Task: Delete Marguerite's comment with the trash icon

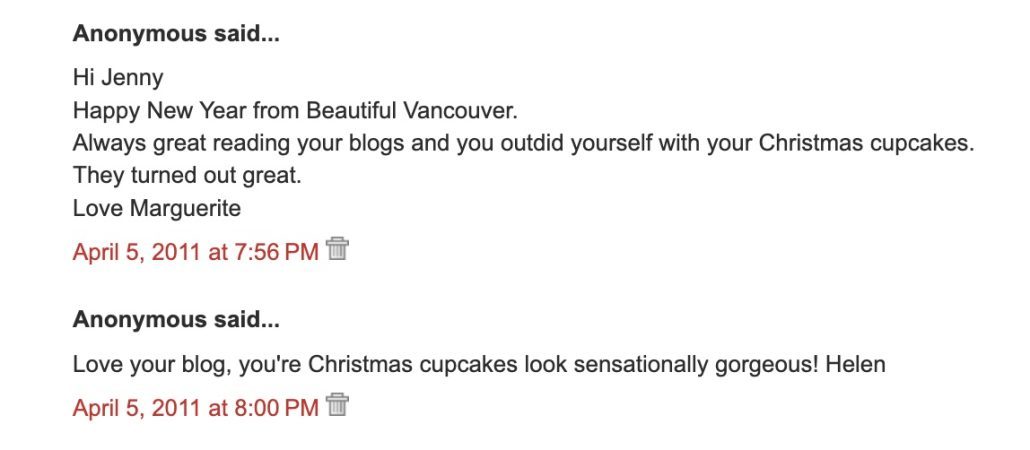Action: 337,249
